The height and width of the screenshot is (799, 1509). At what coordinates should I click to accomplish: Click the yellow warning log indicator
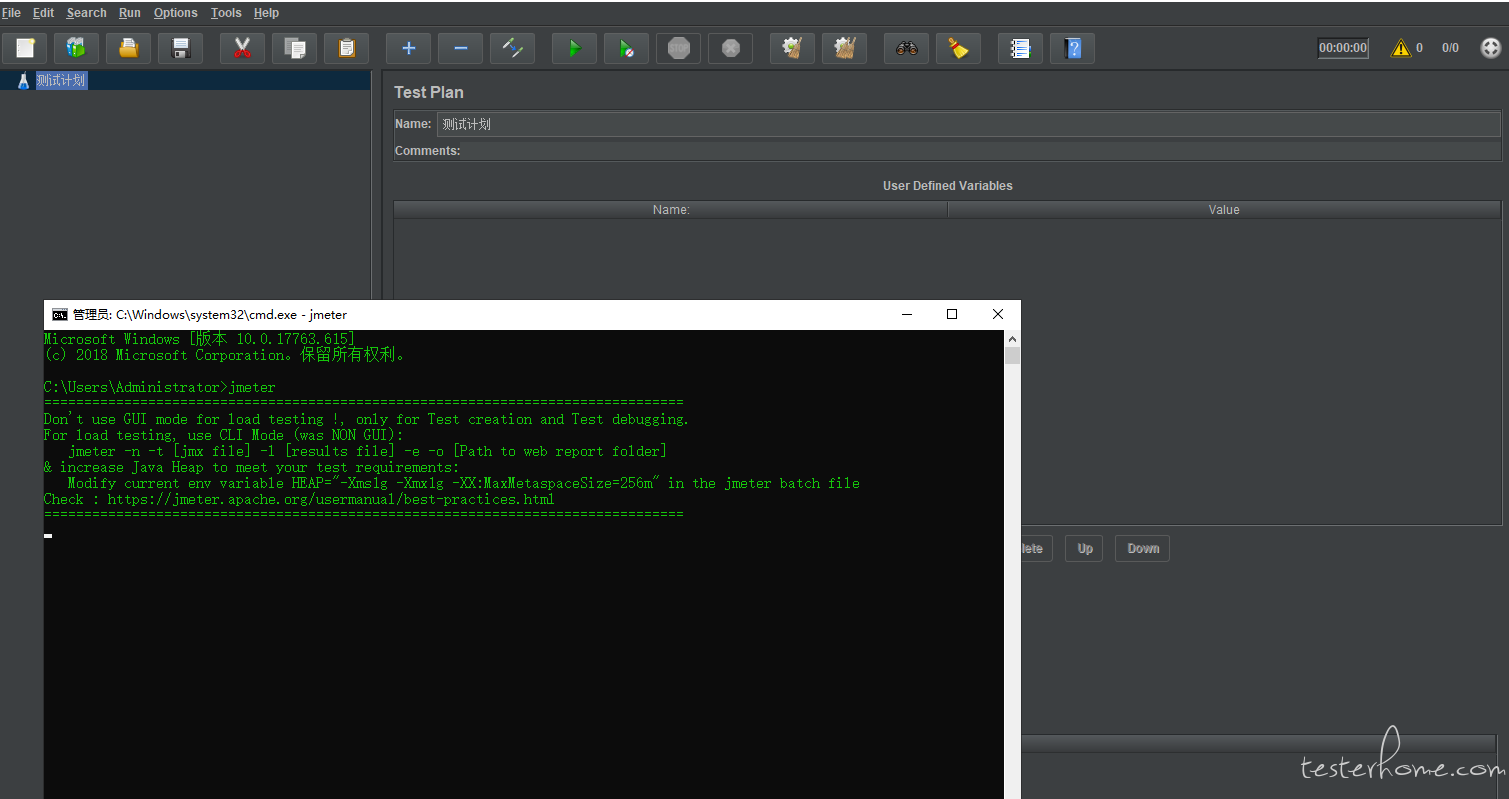(1401, 48)
